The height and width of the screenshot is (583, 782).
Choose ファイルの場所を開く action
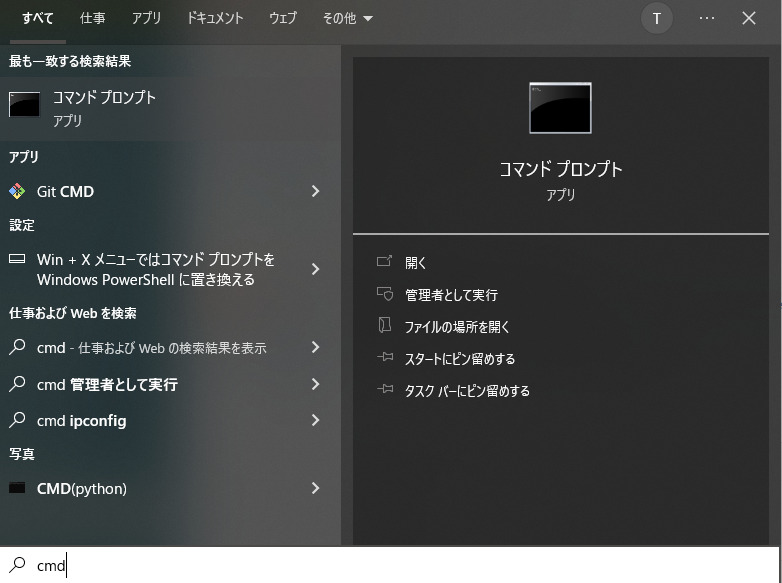457,327
